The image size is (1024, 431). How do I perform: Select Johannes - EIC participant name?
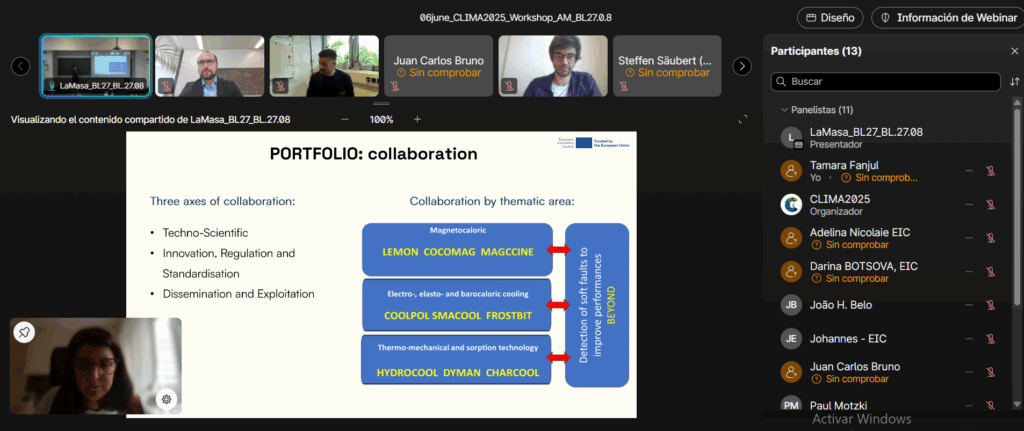(848, 339)
